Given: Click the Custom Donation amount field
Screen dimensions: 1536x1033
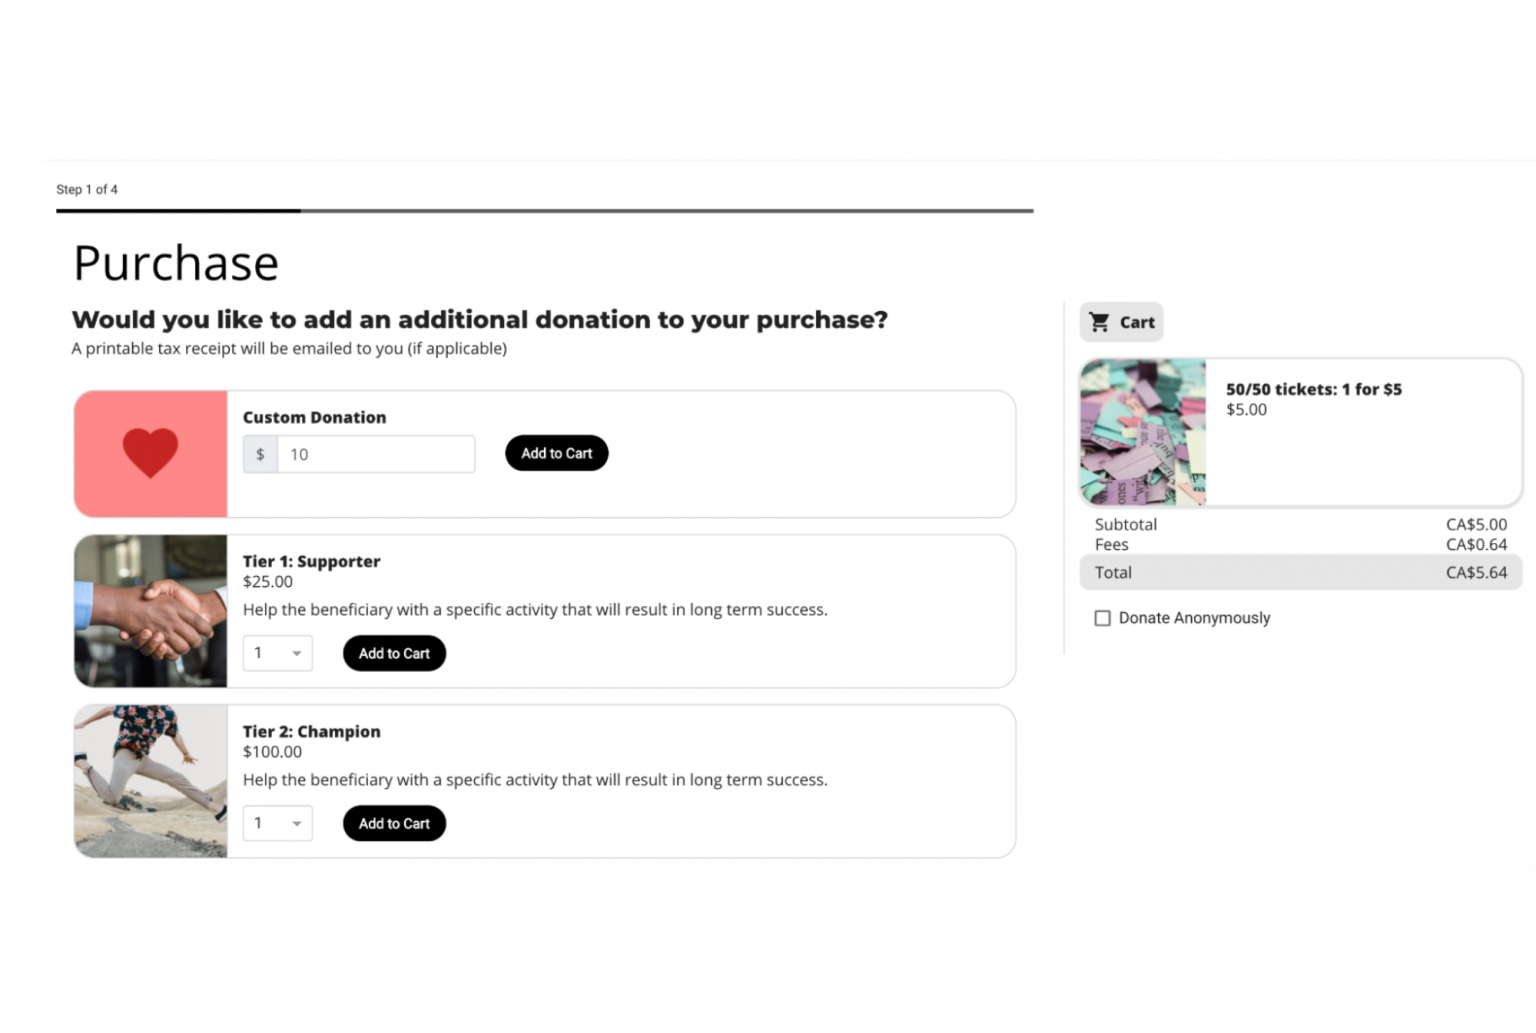Looking at the screenshot, I should pyautogui.click(x=375, y=454).
